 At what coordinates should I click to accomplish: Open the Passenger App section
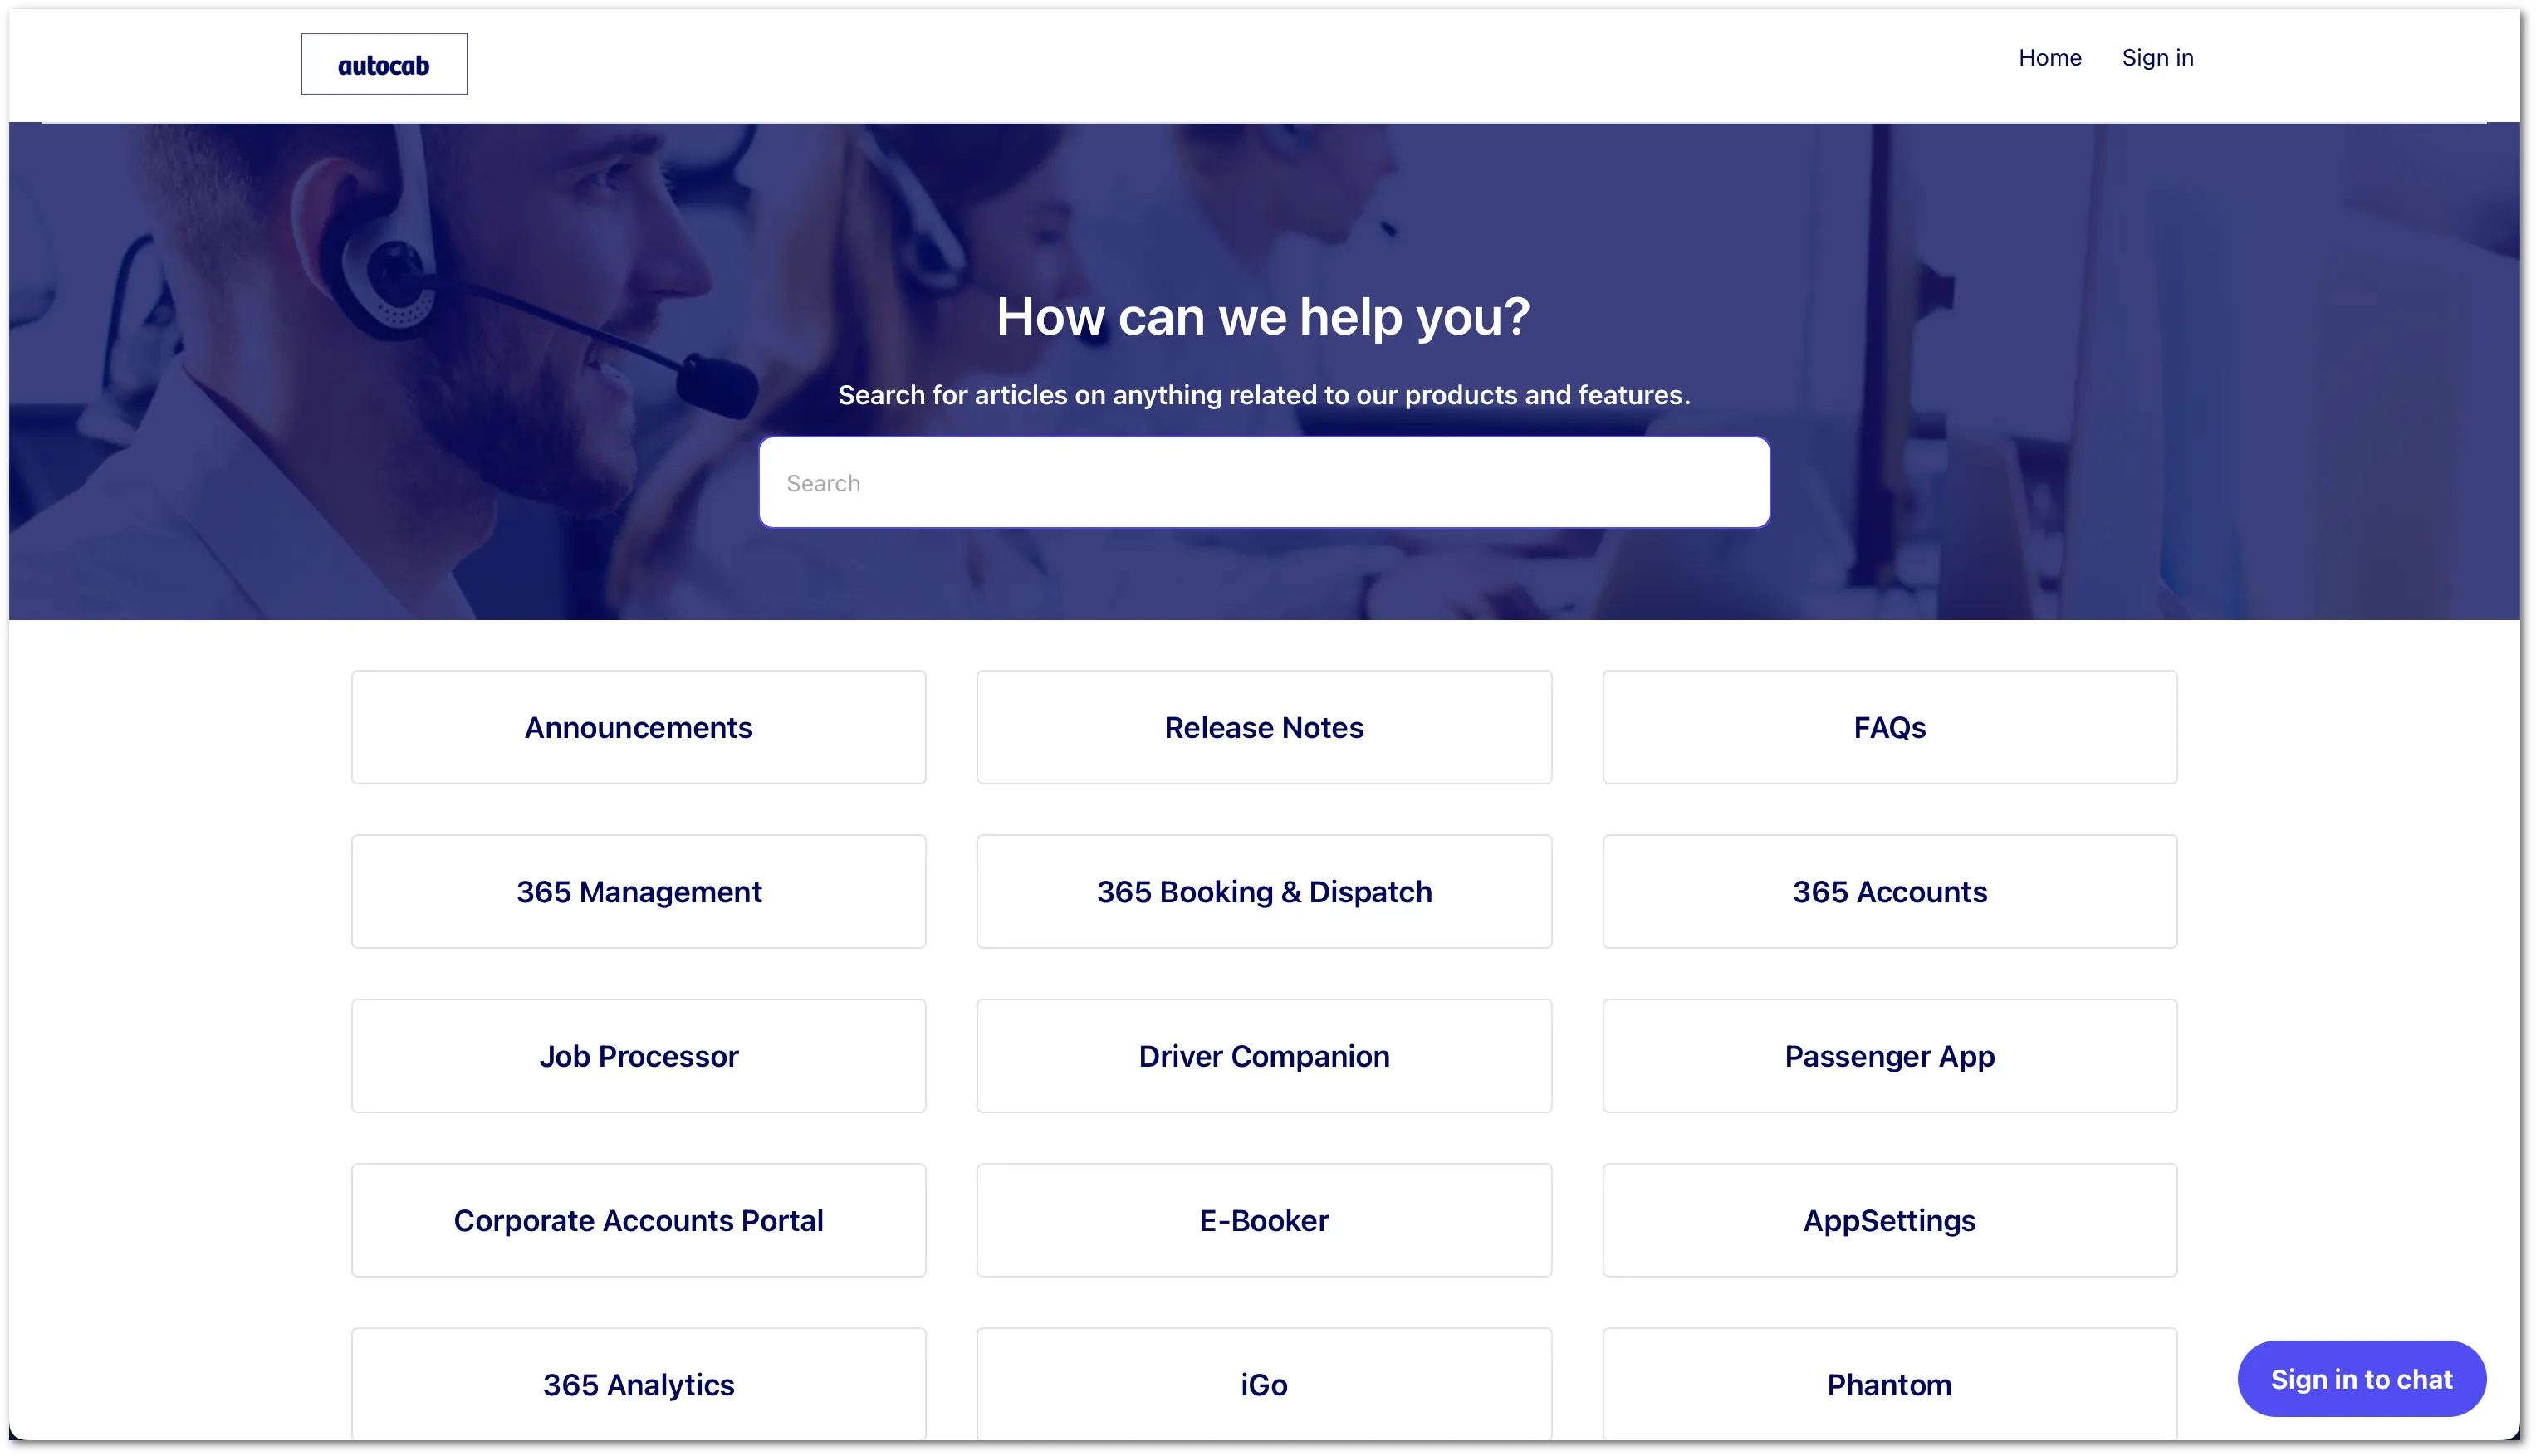(1890, 1055)
